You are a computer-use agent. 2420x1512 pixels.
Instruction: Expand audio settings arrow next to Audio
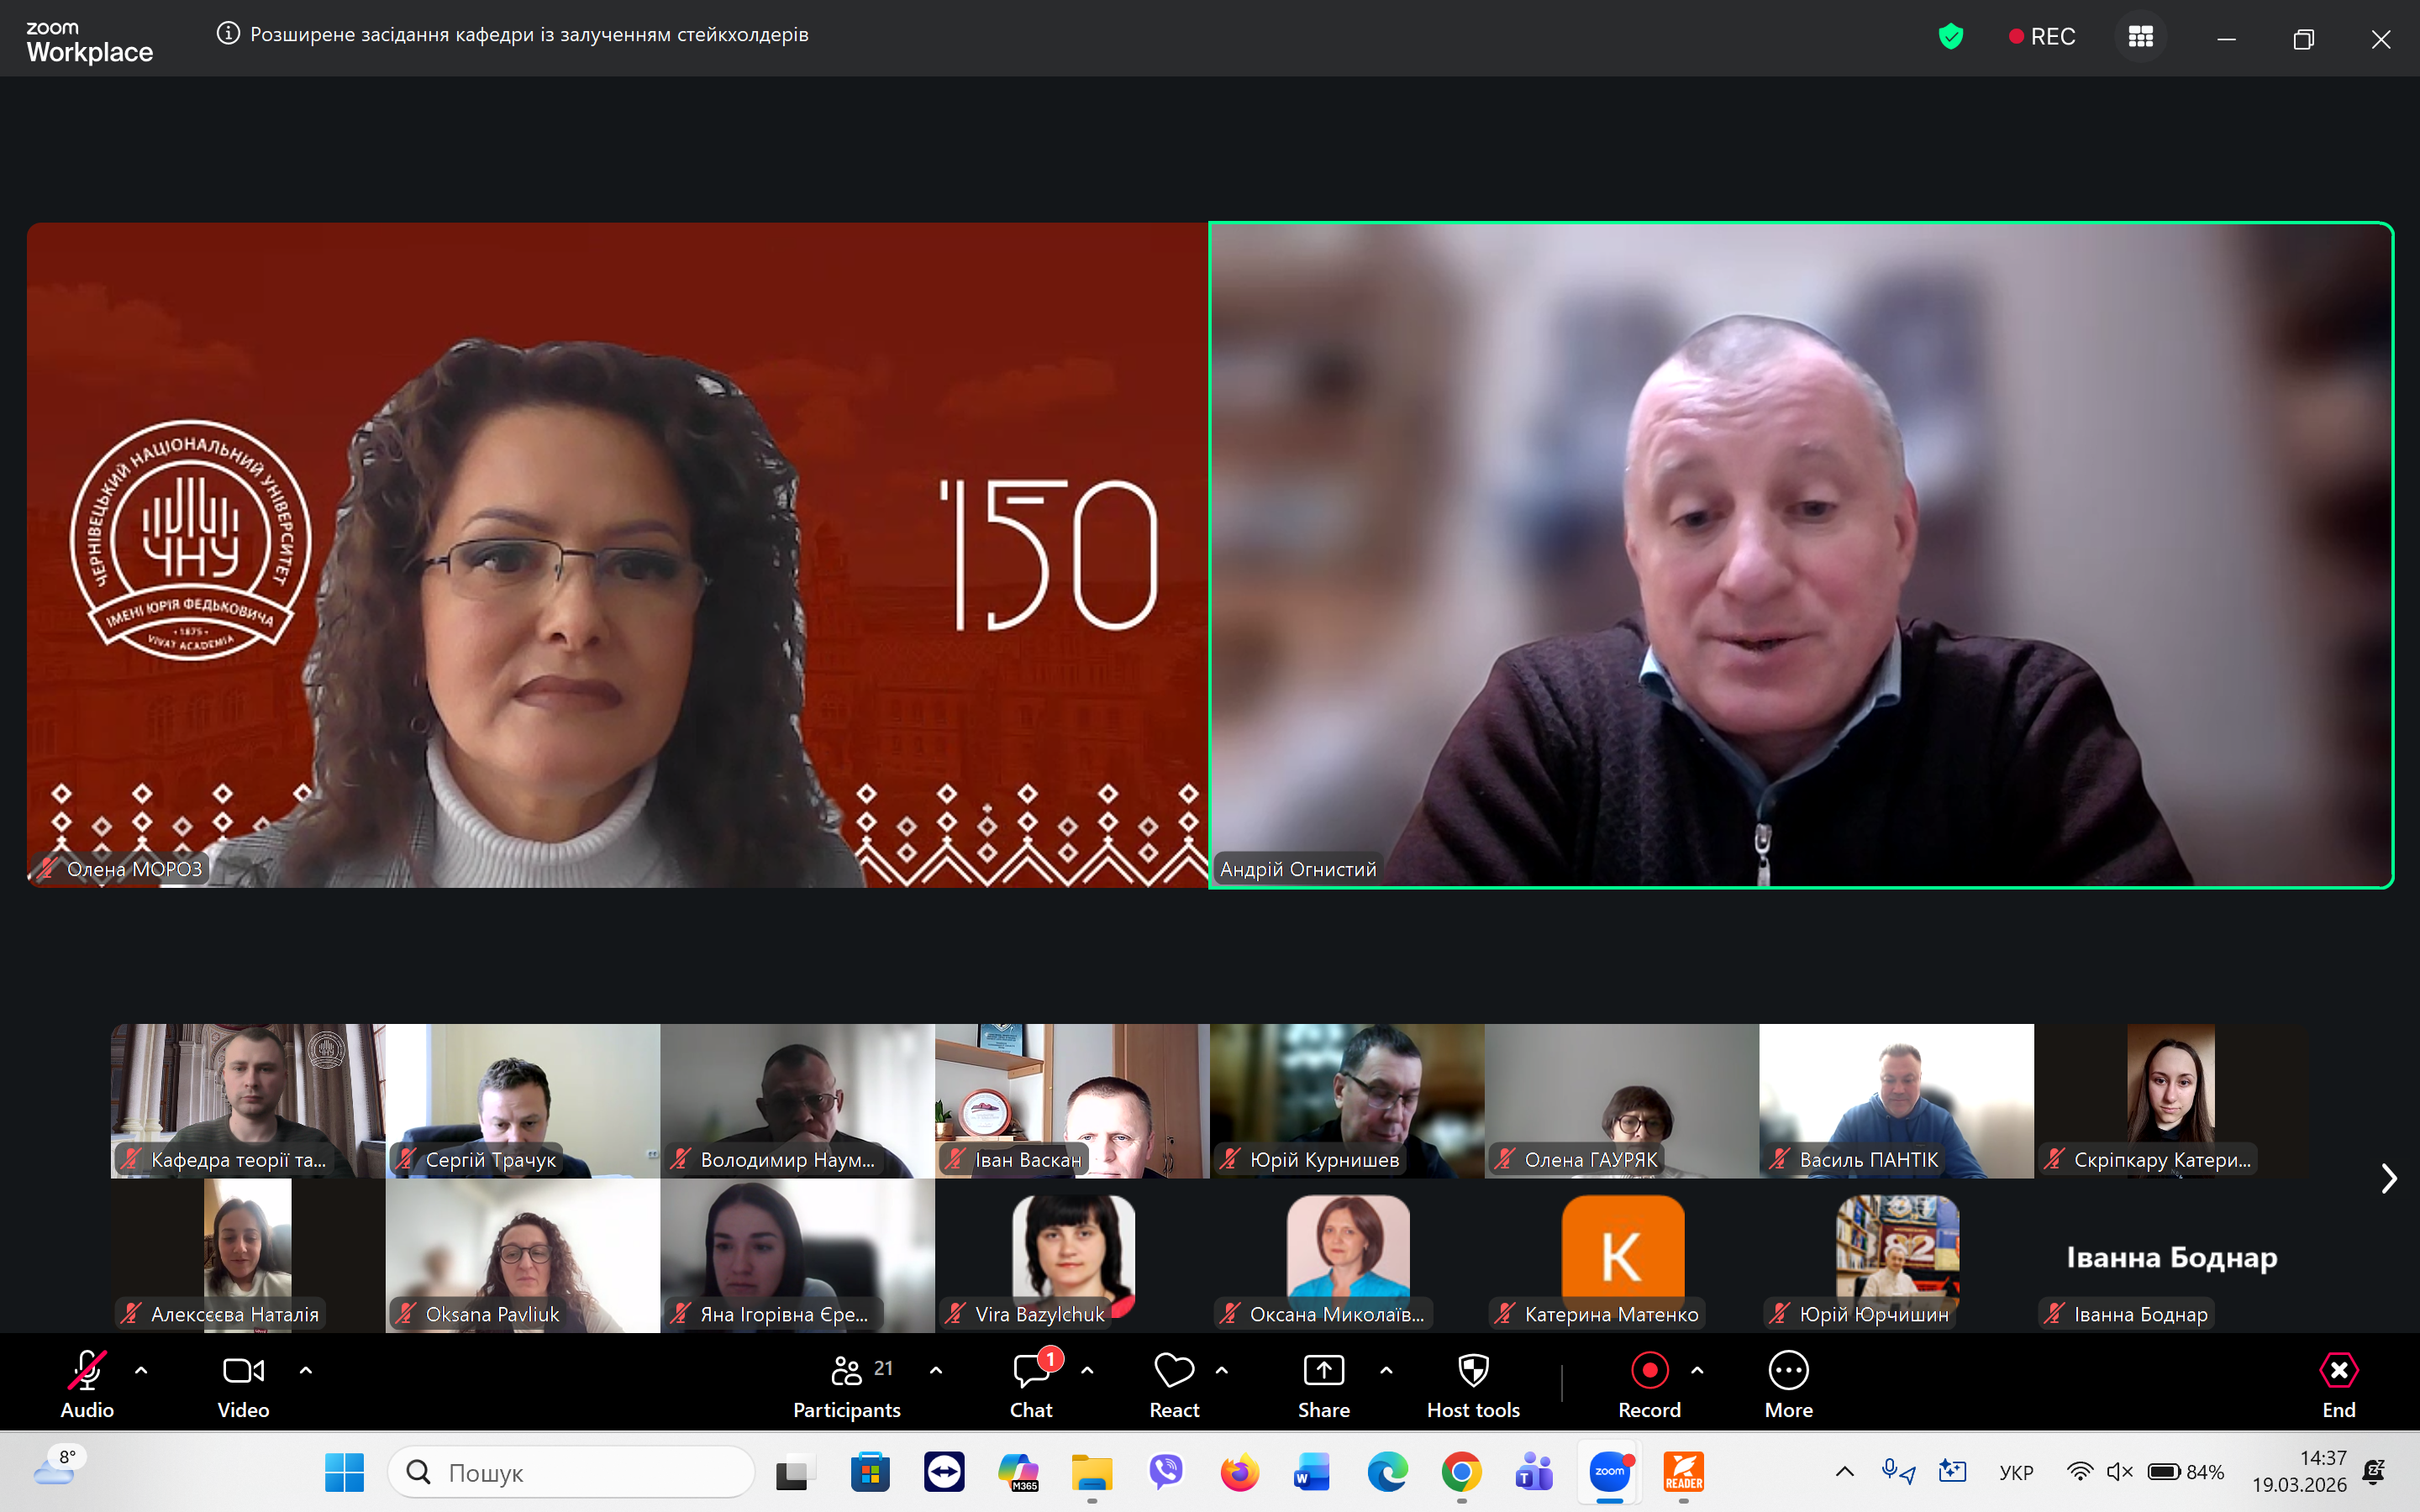click(x=141, y=1371)
